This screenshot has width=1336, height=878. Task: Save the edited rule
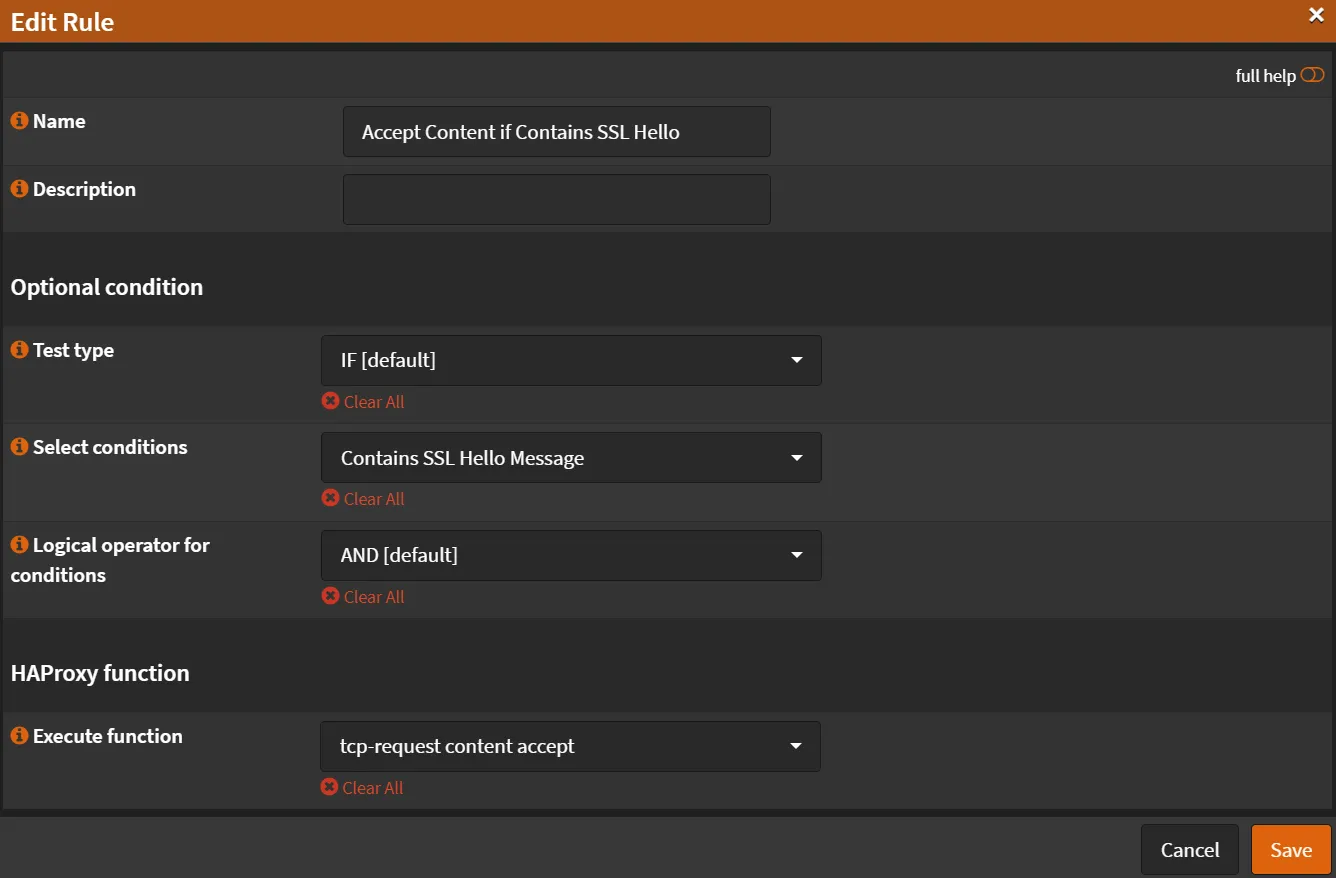(x=1291, y=849)
